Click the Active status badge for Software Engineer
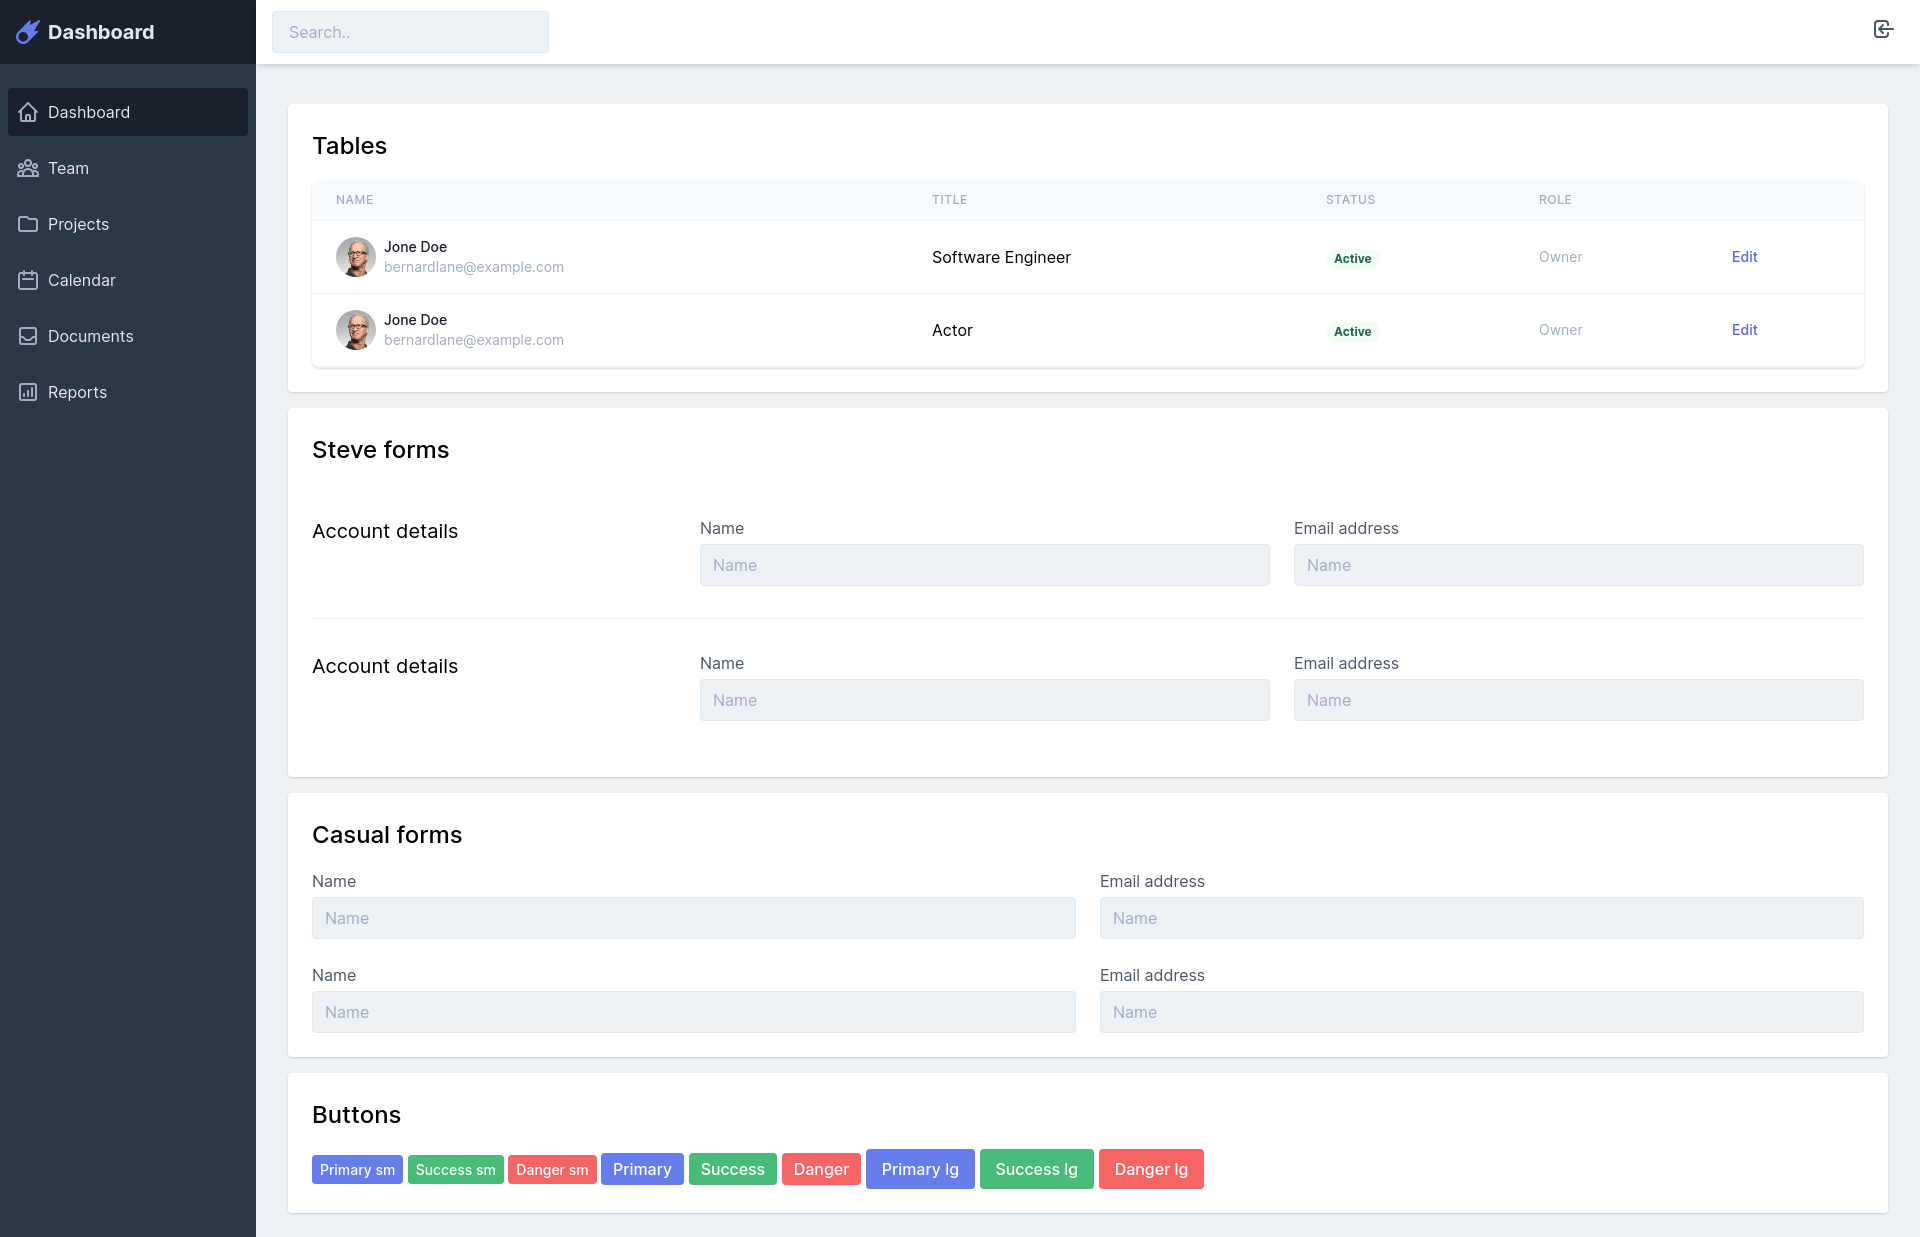 click(x=1351, y=258)
